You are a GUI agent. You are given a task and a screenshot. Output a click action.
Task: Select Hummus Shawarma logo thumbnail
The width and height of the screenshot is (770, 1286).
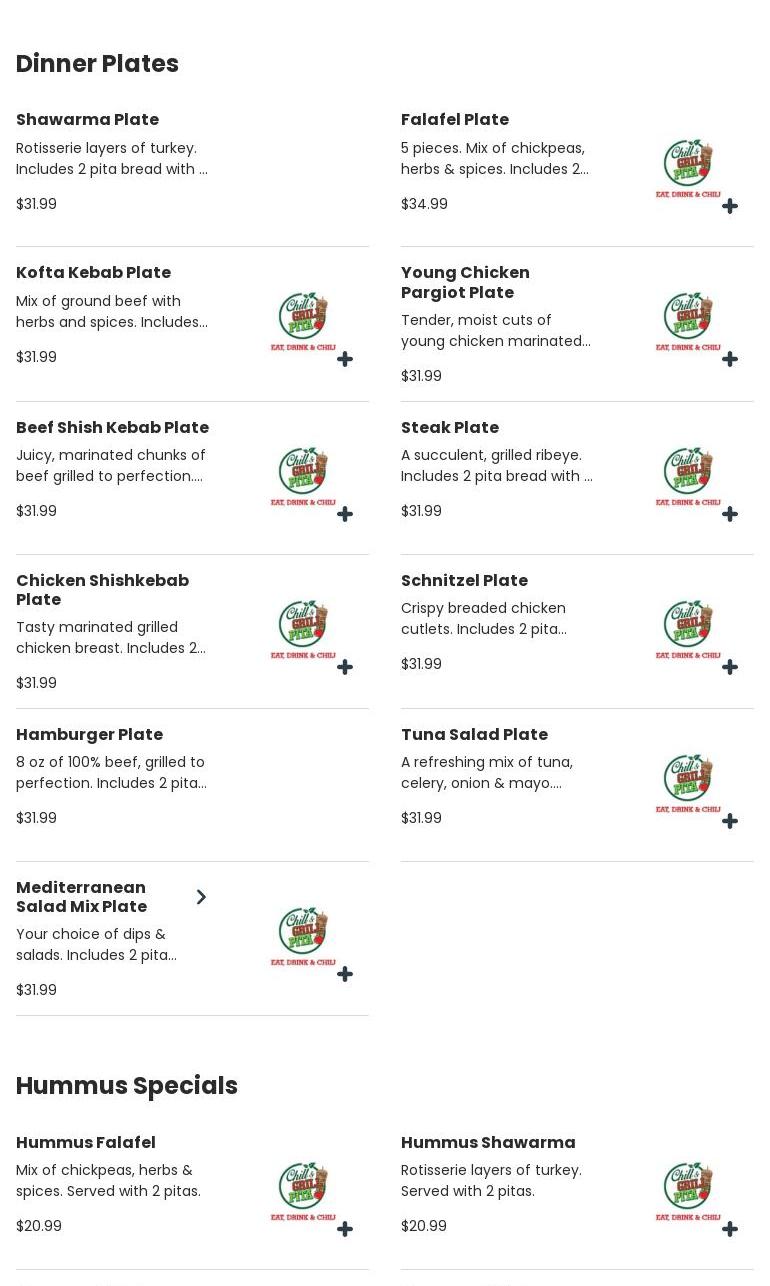click(688, 1191)
